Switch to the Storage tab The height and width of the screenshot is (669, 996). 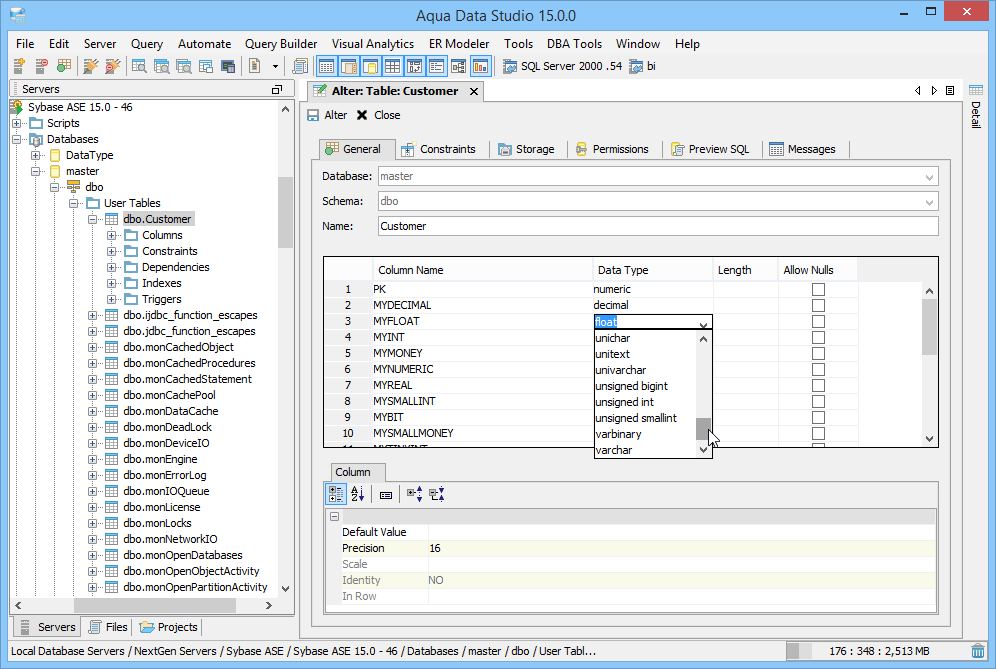pyautogui.click(x=527, y=149)
